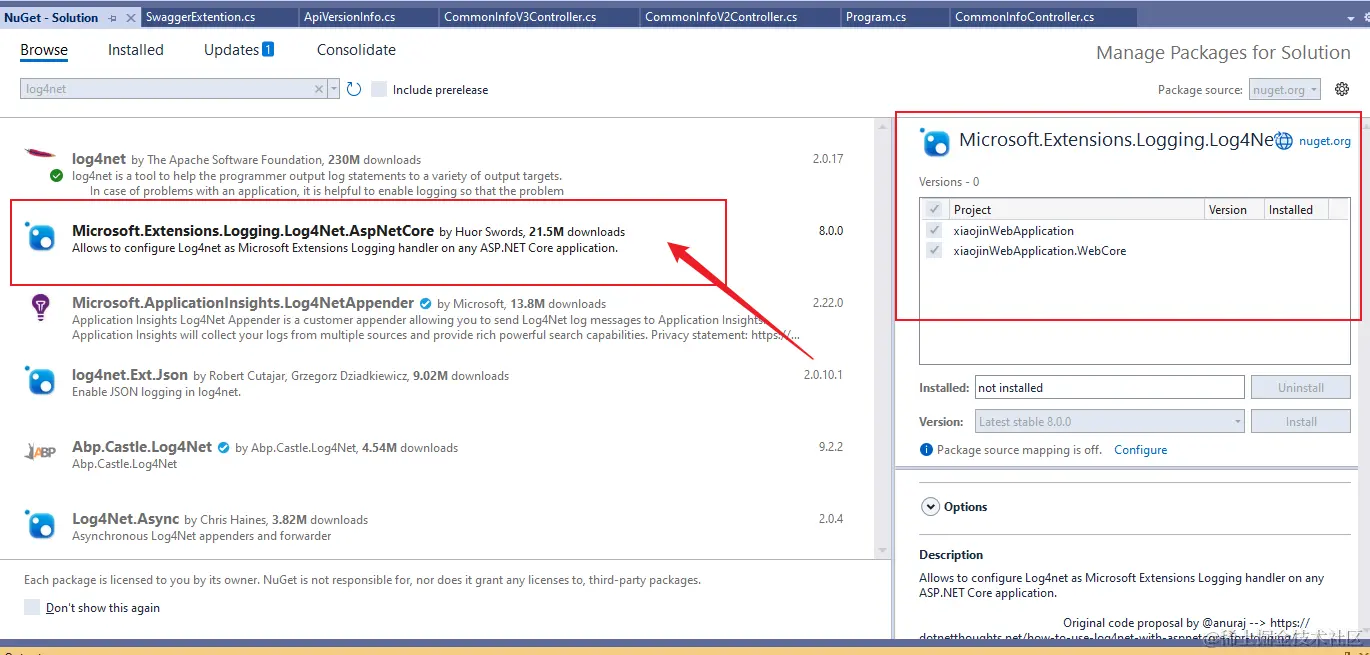Select the Abp.Castle.Log4Net package title
This screenshot has height=655, width=1370.
pyautogui.click(x=142, y=446)
